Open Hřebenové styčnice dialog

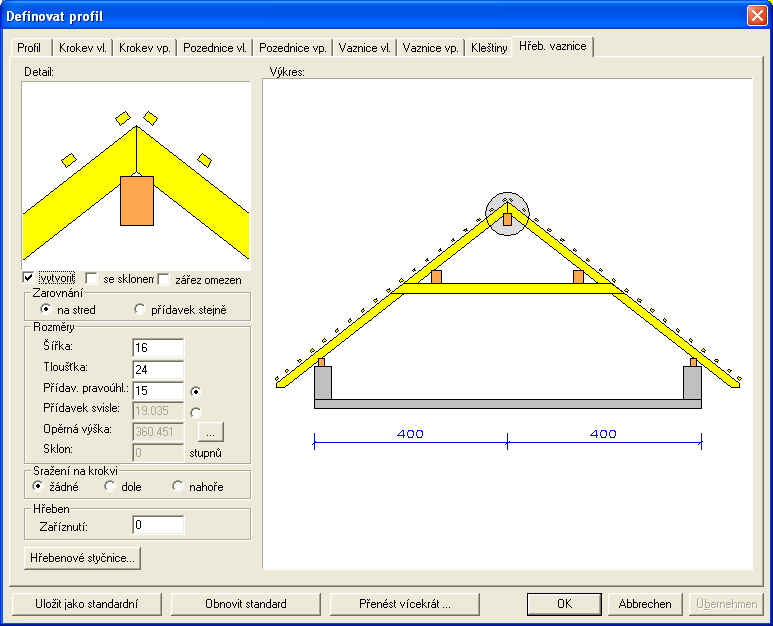tap(82, 558)
